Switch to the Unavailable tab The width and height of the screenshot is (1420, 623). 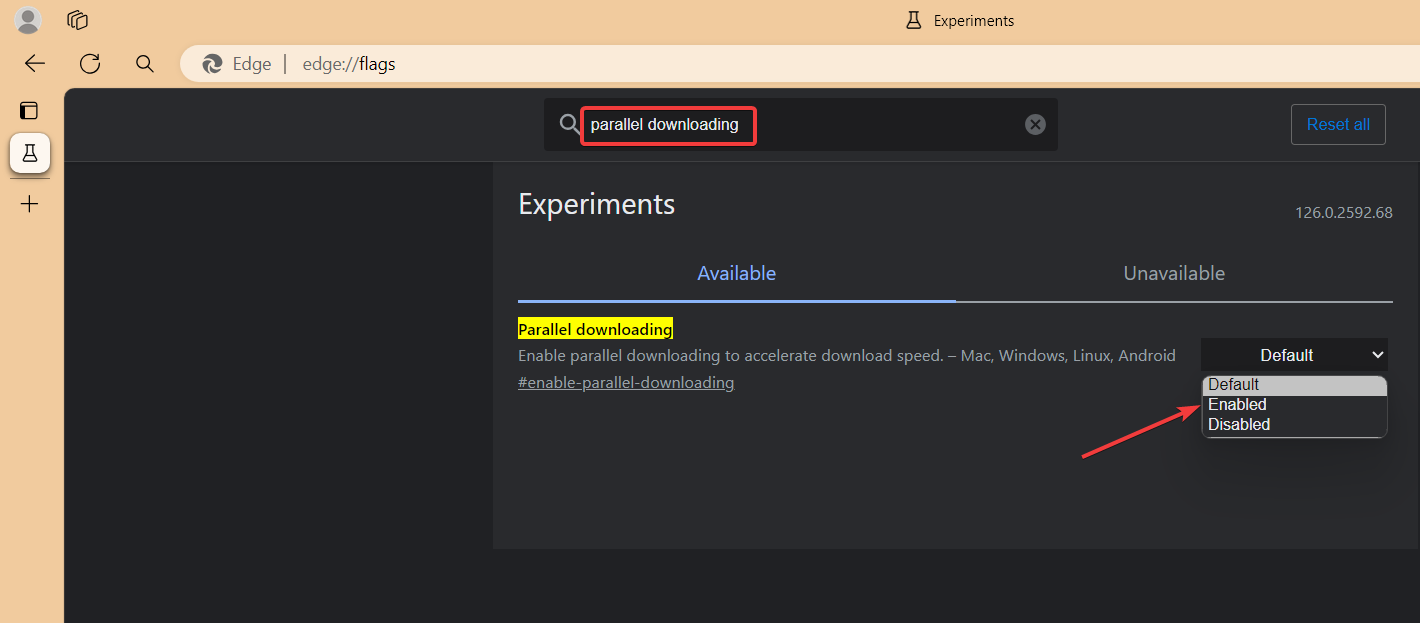(1173, 272)
